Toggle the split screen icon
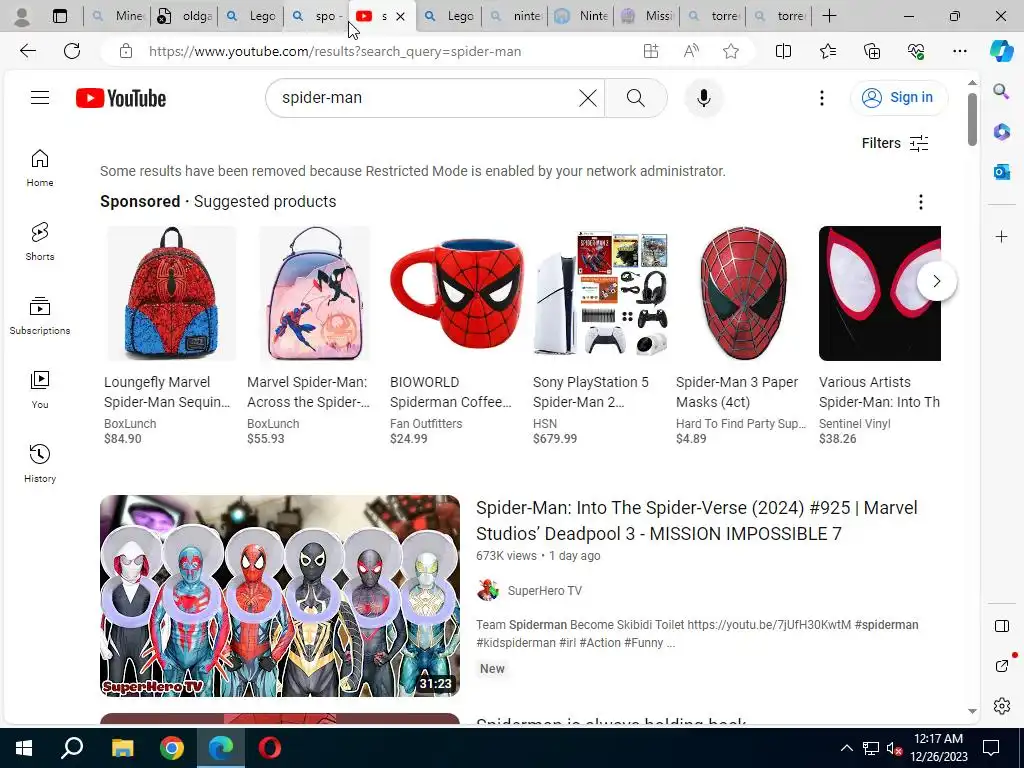This screenshot has width=1024, height=768. coord(783,51)
